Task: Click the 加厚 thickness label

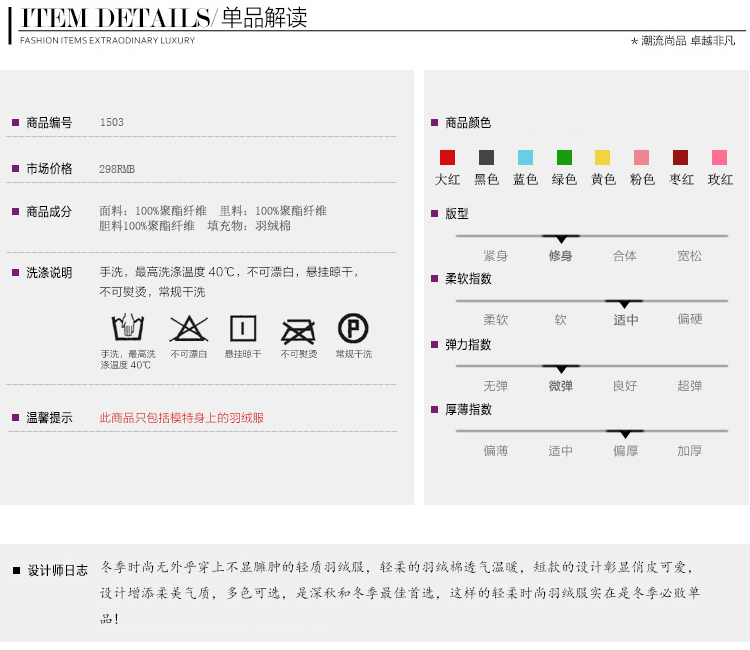Action: tap(690, 451)
